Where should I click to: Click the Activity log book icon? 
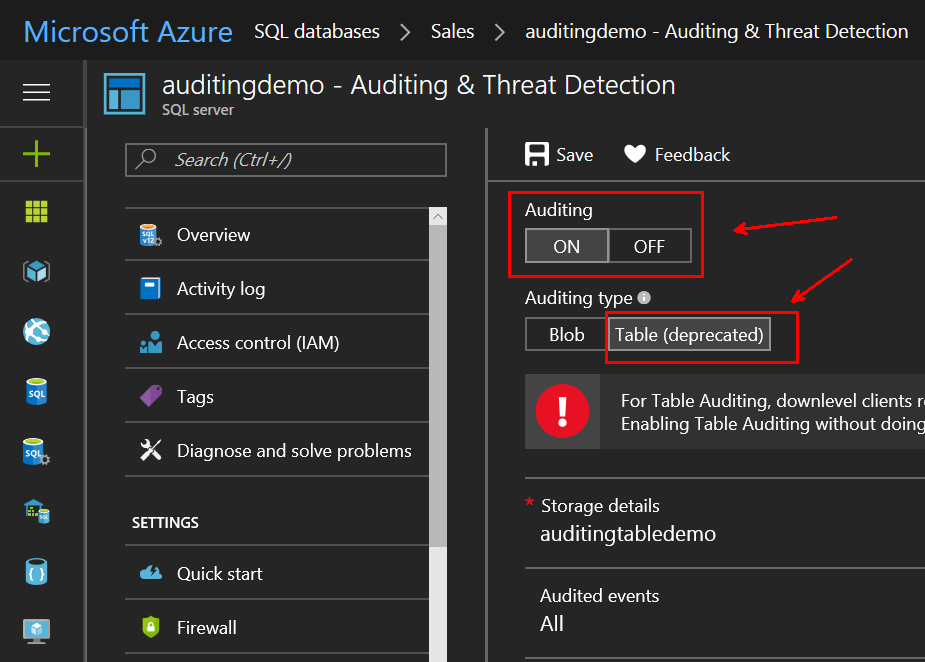click(150, 289)
